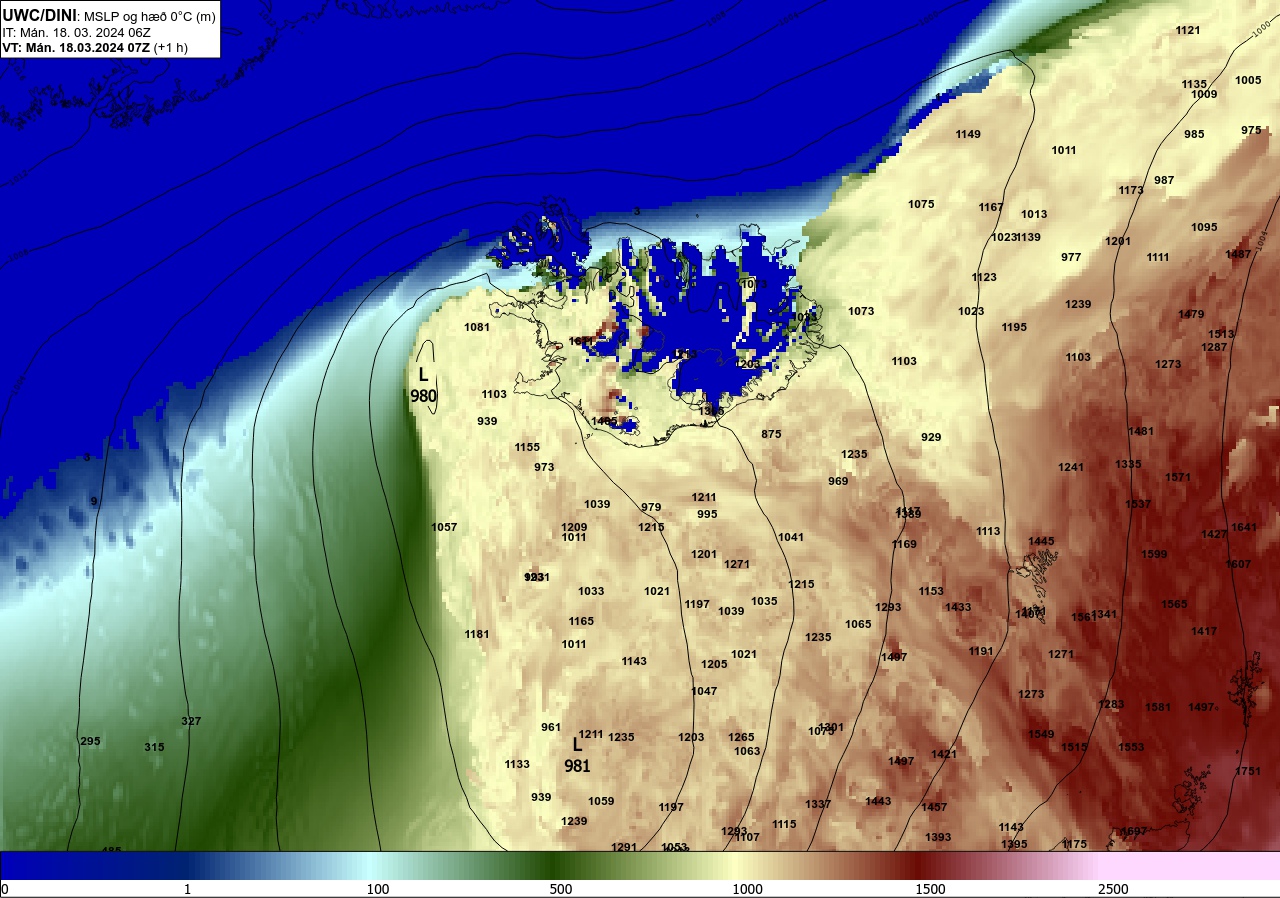Click the height value 1443
This screenshot has width=1280, height=898.
tap(878, 801)
